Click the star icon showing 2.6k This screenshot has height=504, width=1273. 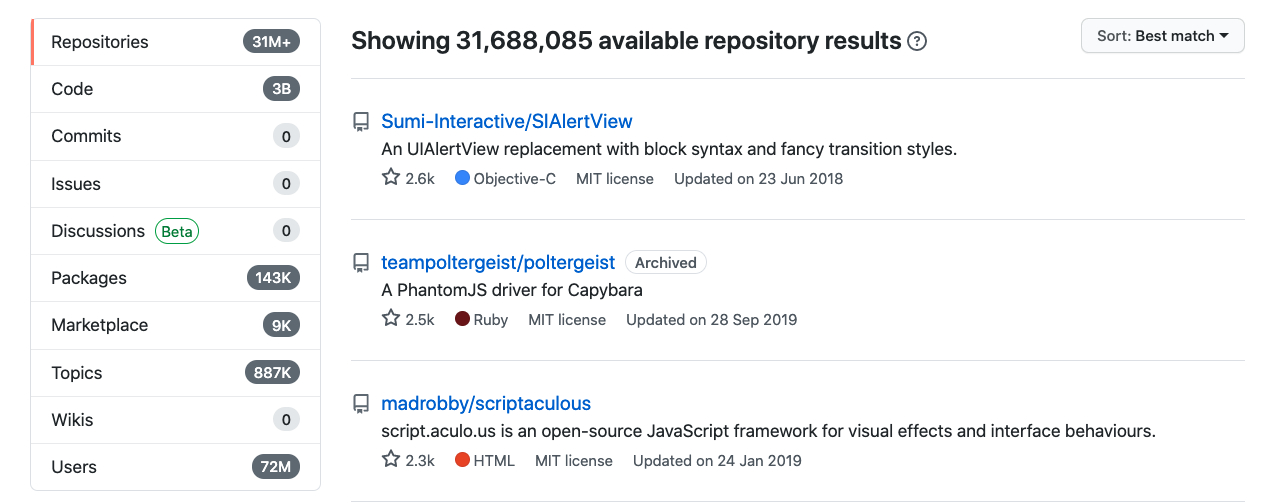click(391, 178)
